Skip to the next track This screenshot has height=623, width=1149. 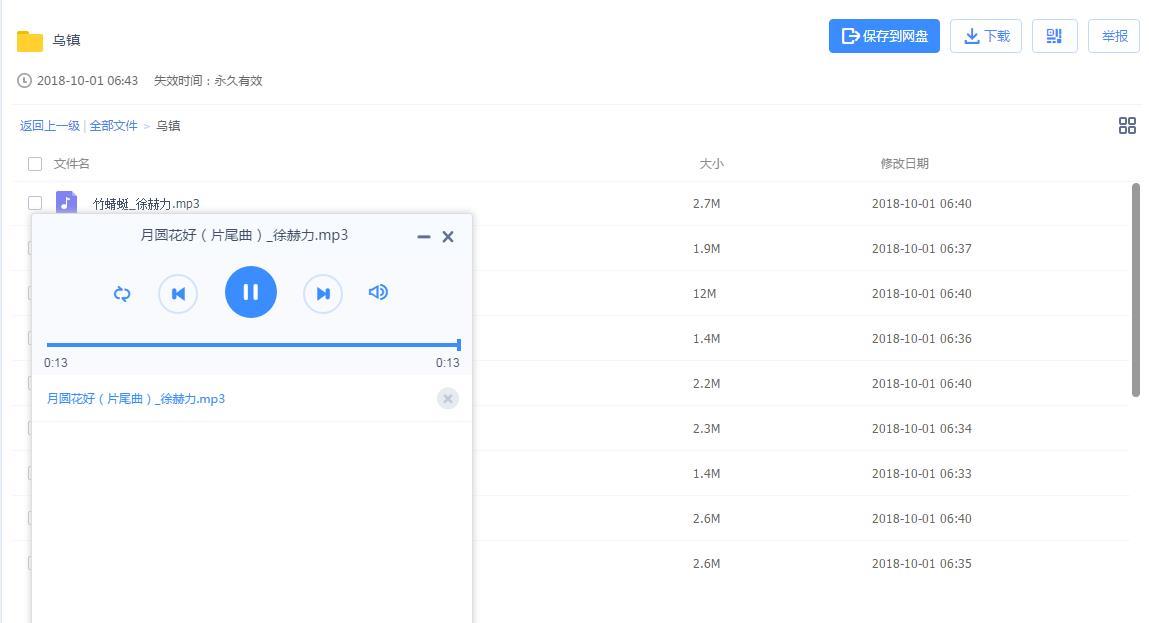click(x=323, y=293)
